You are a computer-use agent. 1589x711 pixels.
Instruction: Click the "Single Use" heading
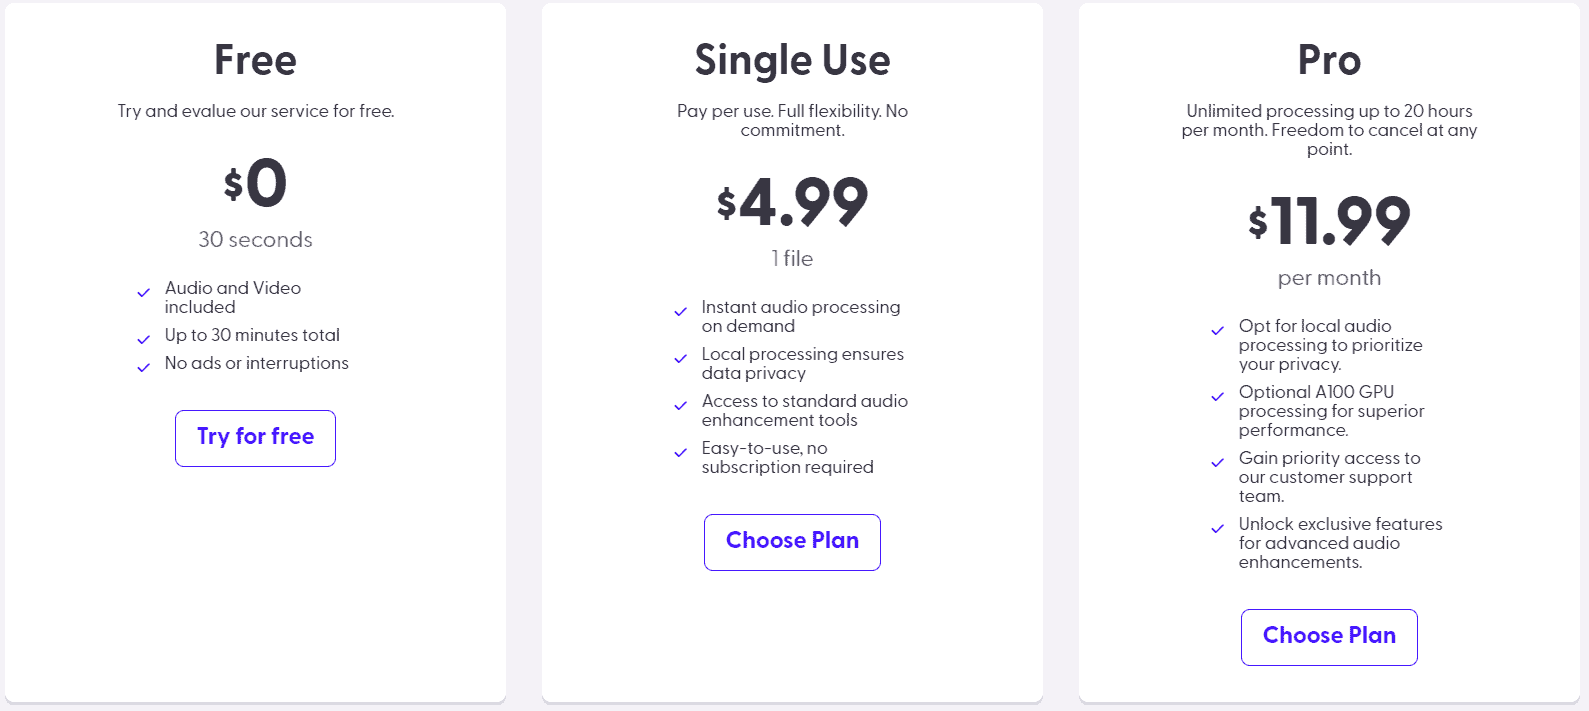click(x=792, y=60)
